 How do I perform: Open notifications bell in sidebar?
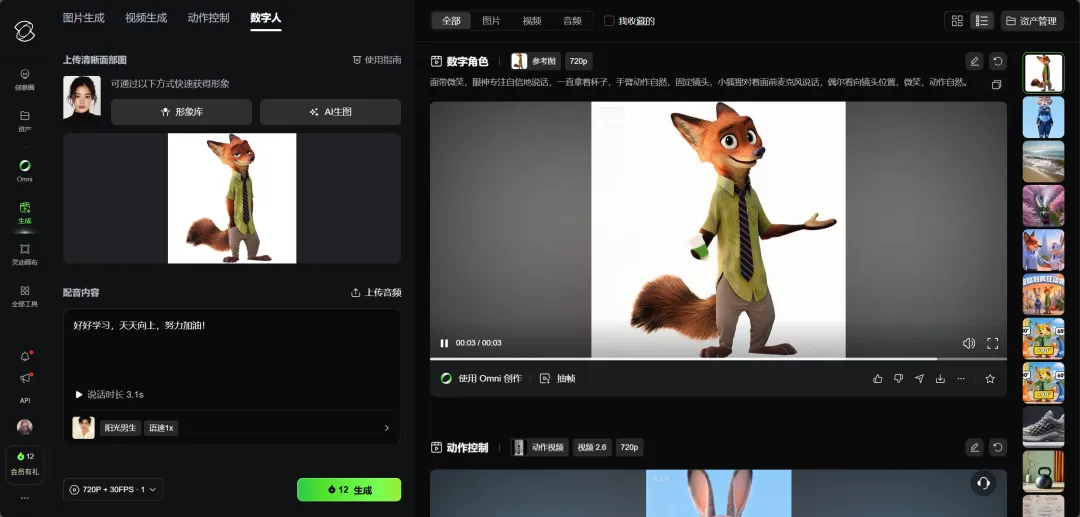tap(25, 356)
